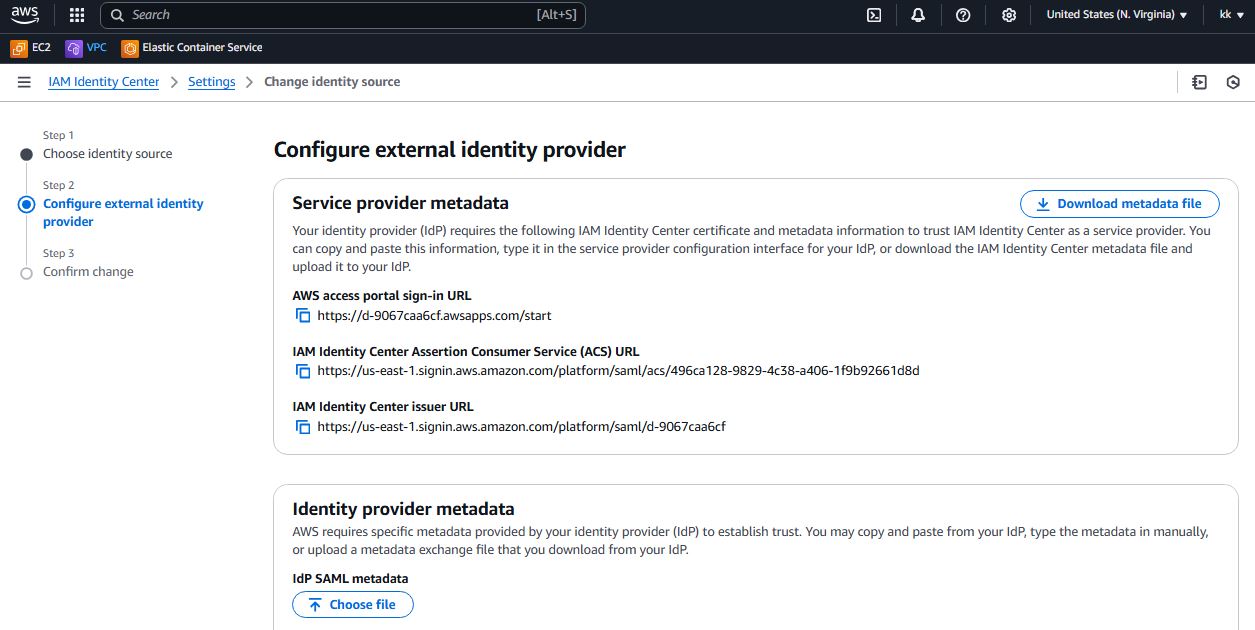Open the Elastic Container Service shortcut

(192, 48)
